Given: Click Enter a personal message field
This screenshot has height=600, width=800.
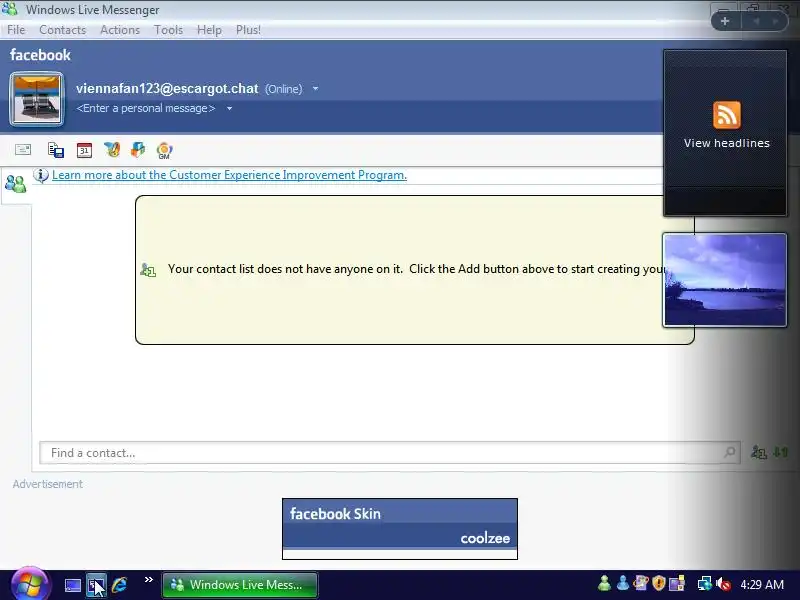Looking at the screenshot, I should click(x=146, y=108).
